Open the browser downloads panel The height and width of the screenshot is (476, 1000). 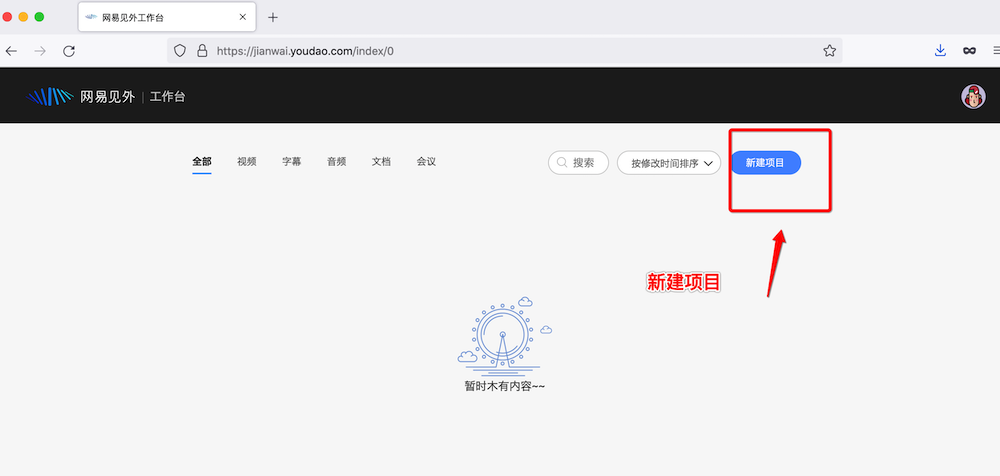pos(940,50)
